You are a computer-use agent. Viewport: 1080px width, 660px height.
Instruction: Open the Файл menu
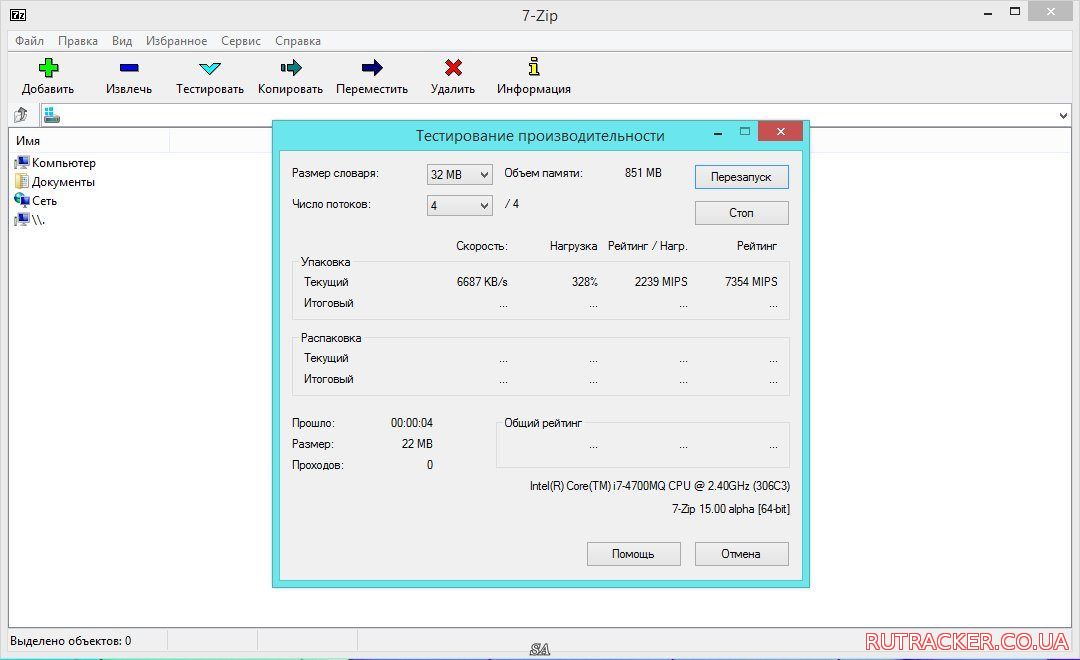pos(30,41)
